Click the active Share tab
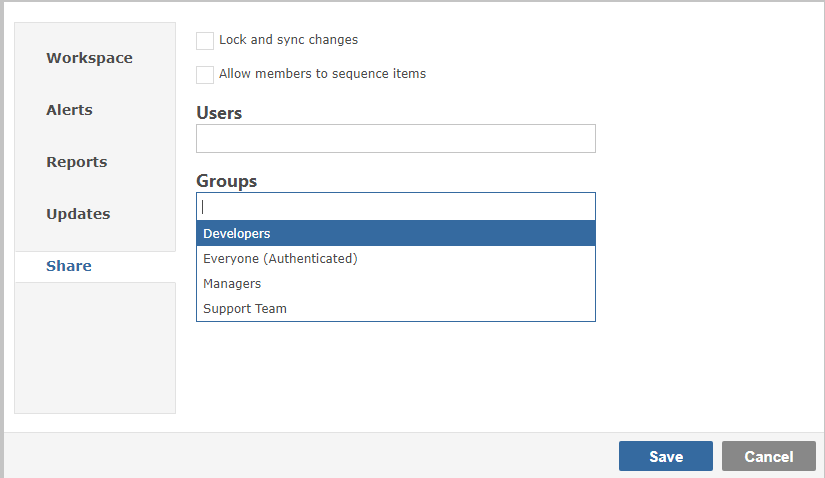The height and width of the screenshot is (478, 825). [x=69, y=266]
